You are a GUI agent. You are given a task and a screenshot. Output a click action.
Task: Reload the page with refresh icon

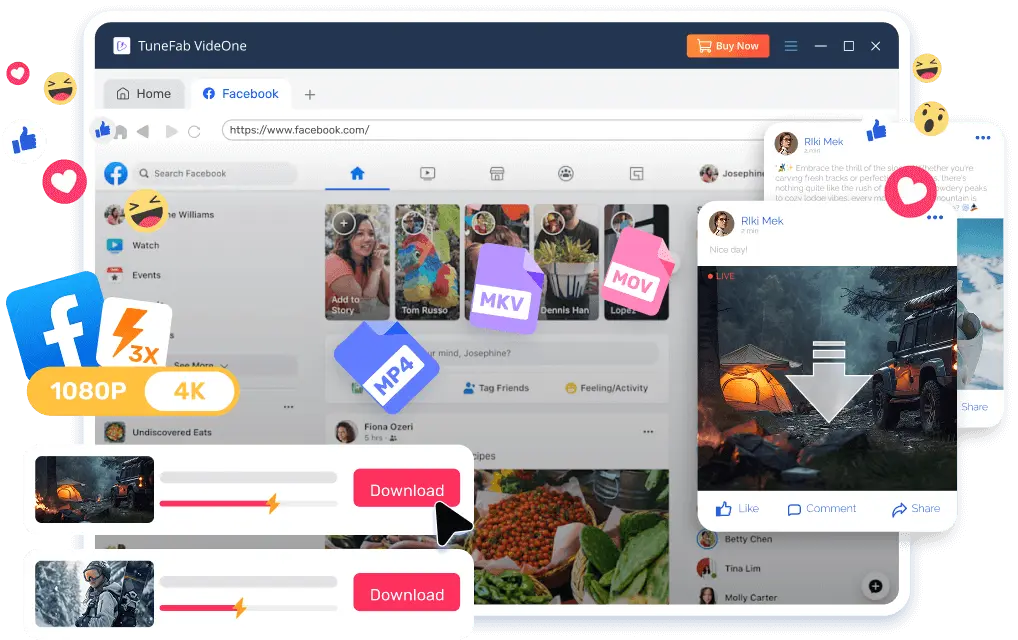tap(194, 132)
